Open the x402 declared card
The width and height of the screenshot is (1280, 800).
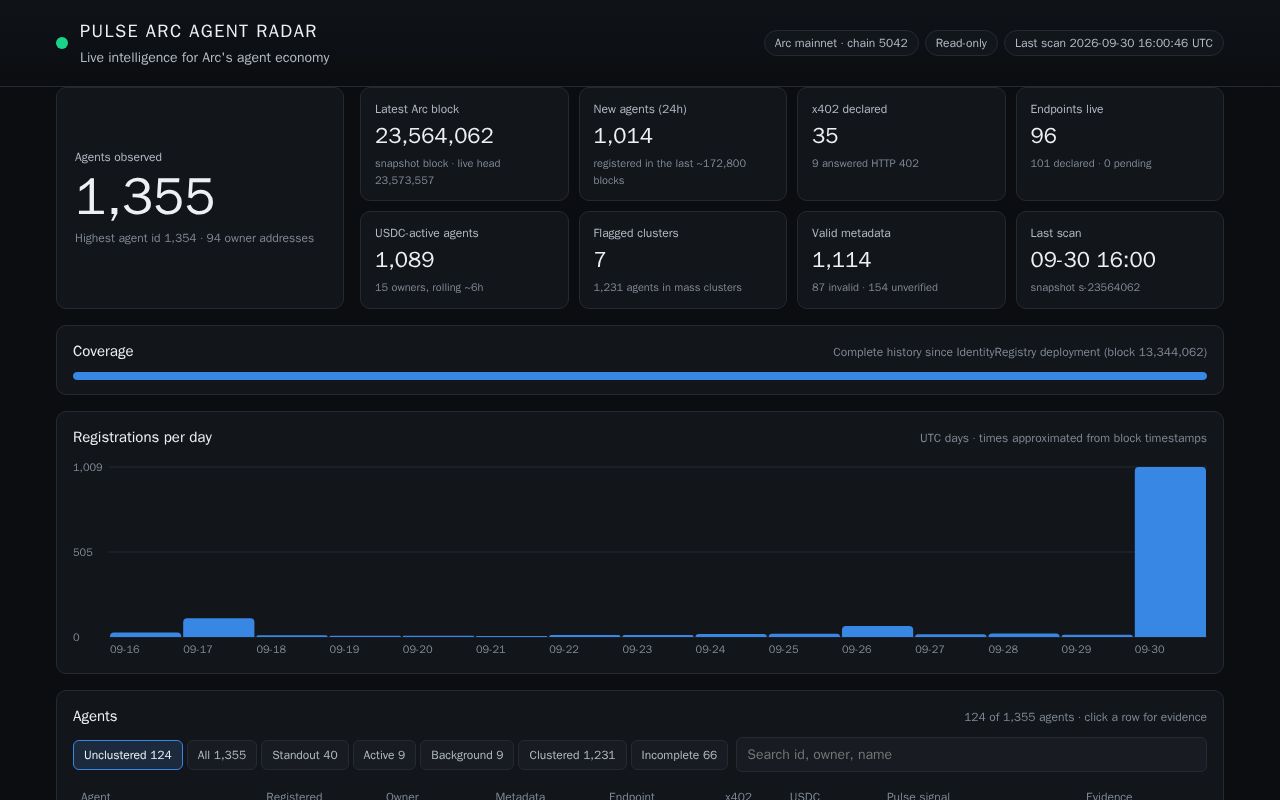(x=901, y=144)
